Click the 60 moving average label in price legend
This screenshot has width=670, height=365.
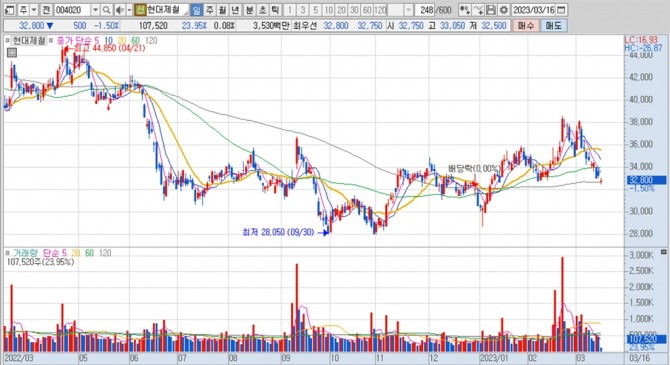135,41
